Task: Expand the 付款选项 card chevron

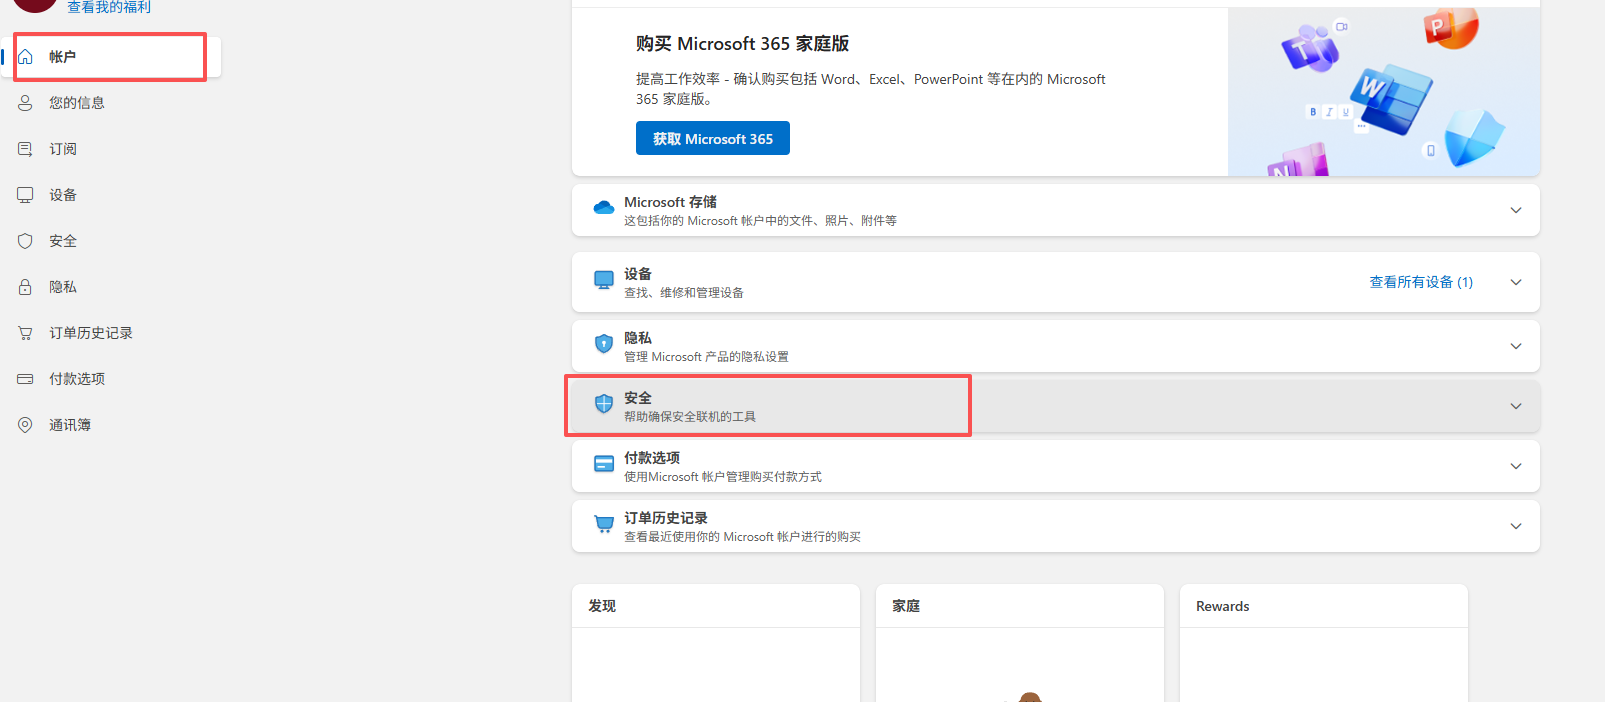Action: coord(1516,466)
